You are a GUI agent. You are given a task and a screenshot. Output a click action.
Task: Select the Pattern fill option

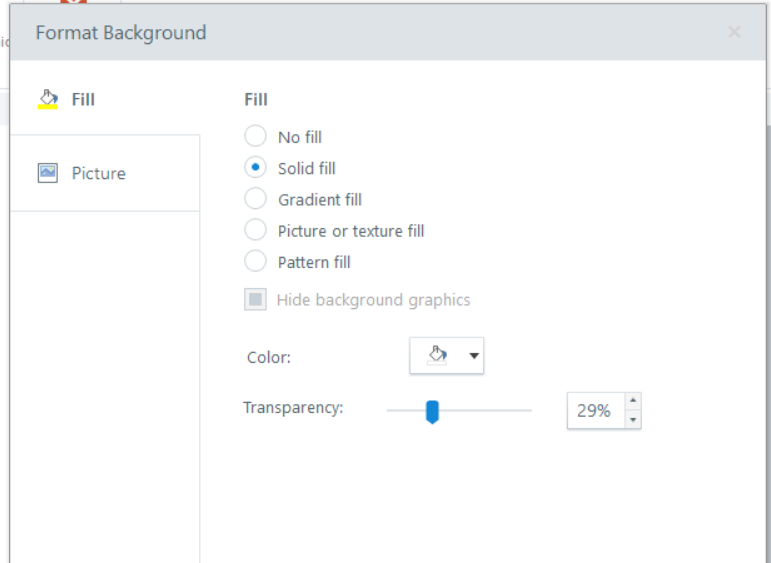click(x=256, y=262)
